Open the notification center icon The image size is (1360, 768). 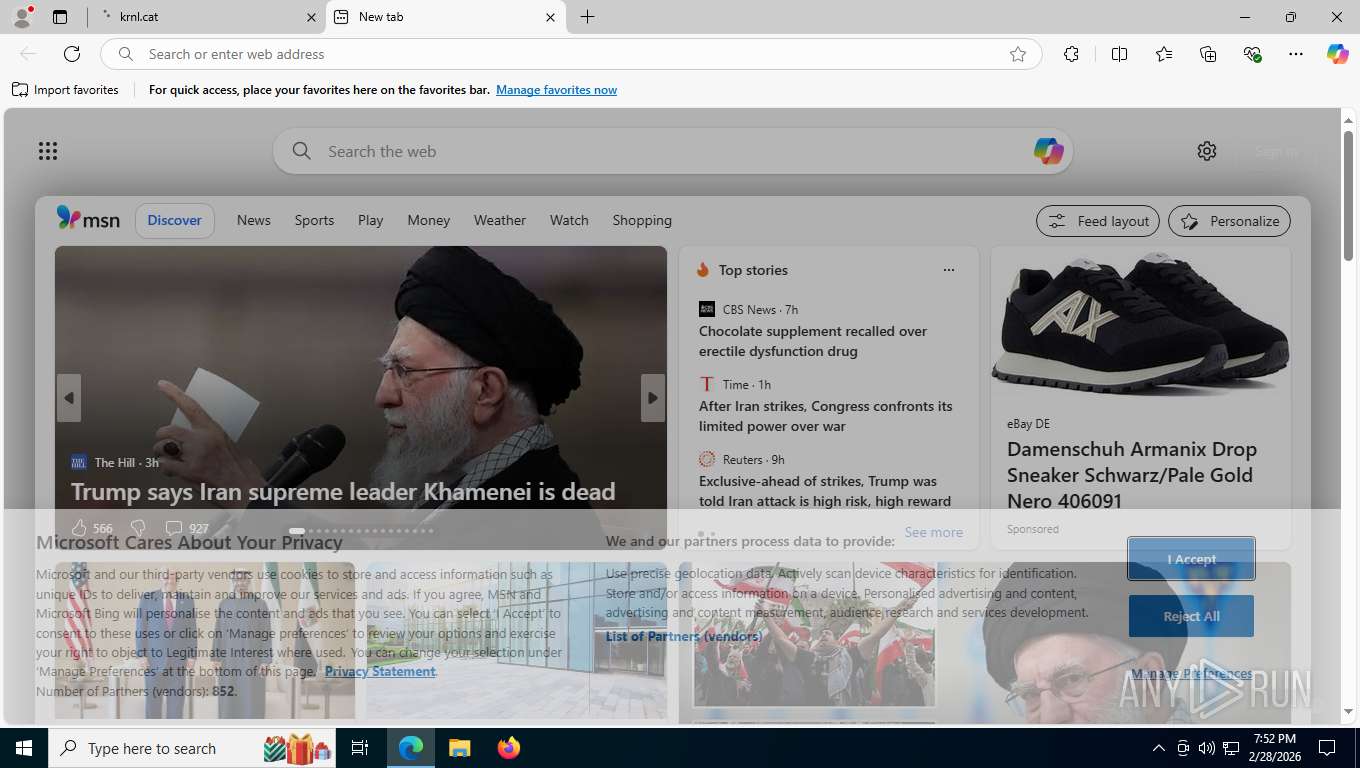(1327, 748)
